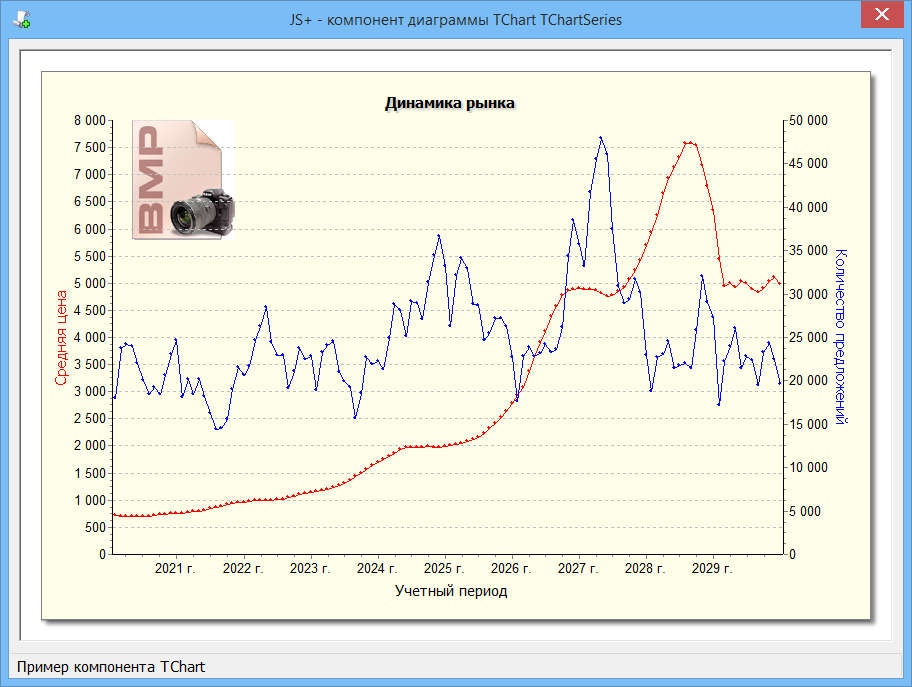The image size is (912, 687).
Task: Click the highest peak of the red series
Action: coord(689,142)
